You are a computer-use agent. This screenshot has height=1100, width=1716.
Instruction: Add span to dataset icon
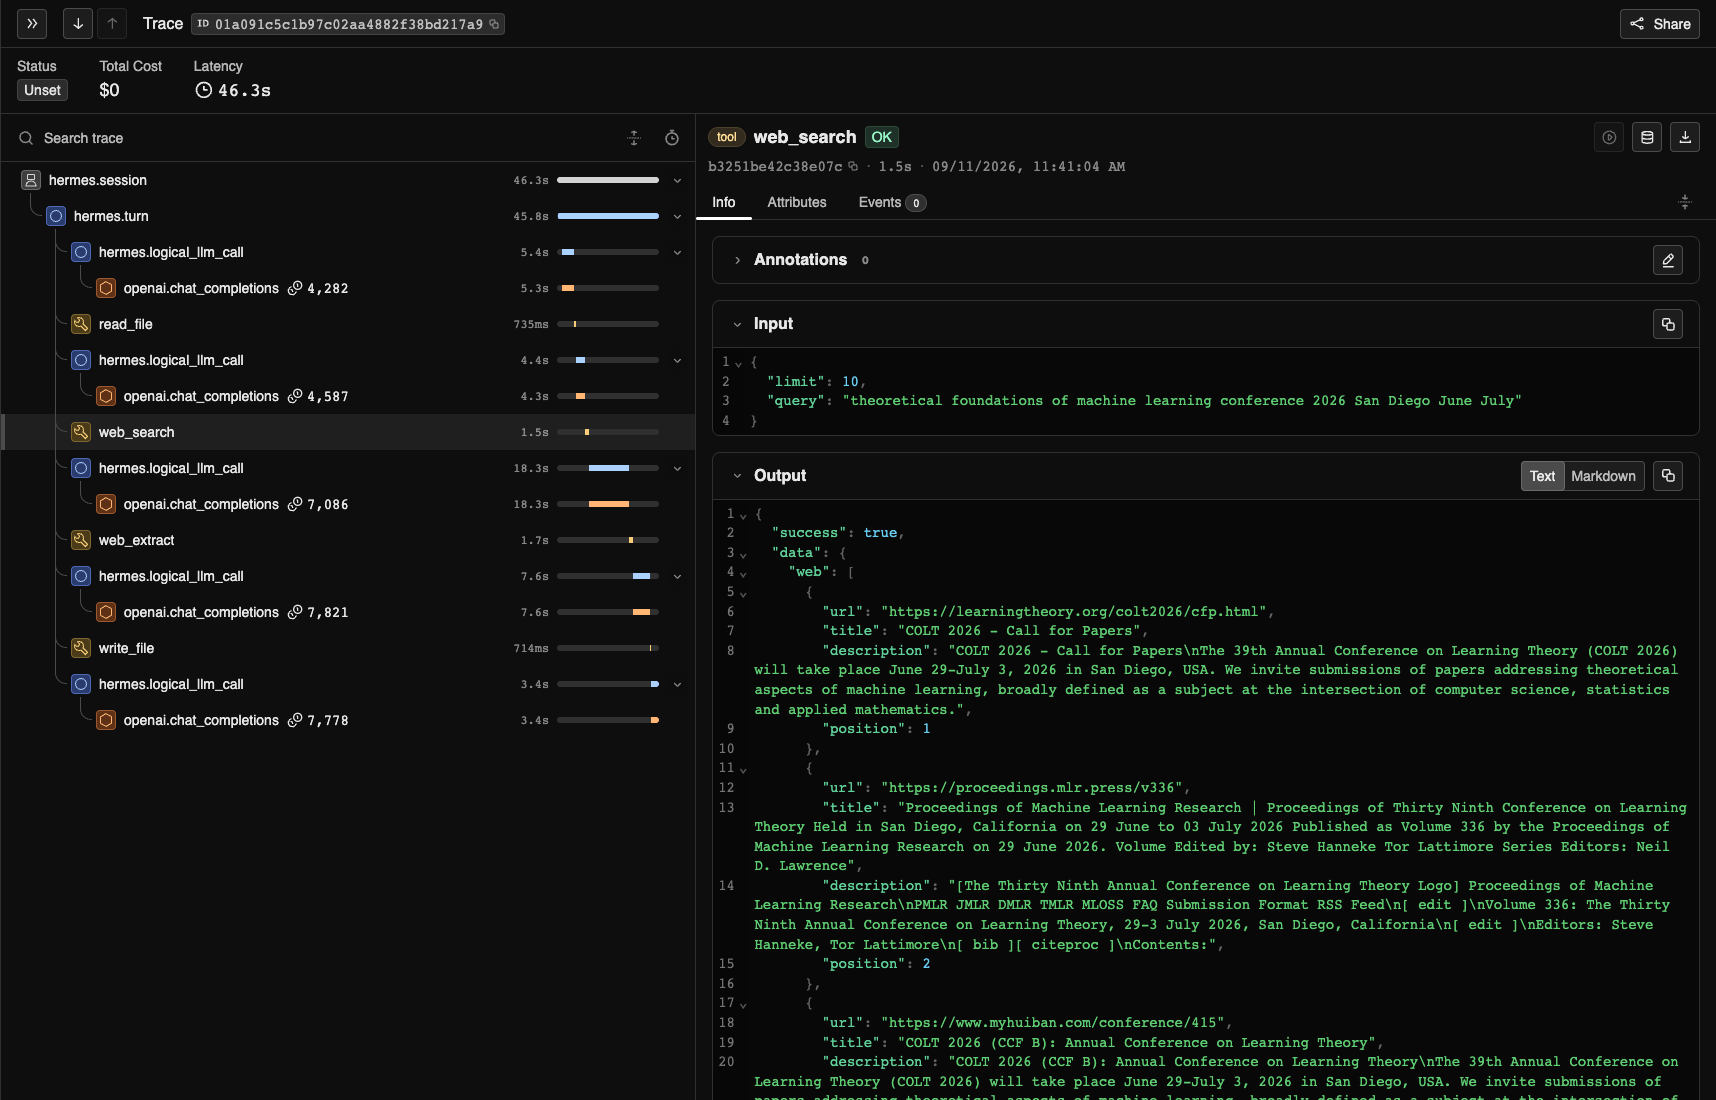(1647, 137)
